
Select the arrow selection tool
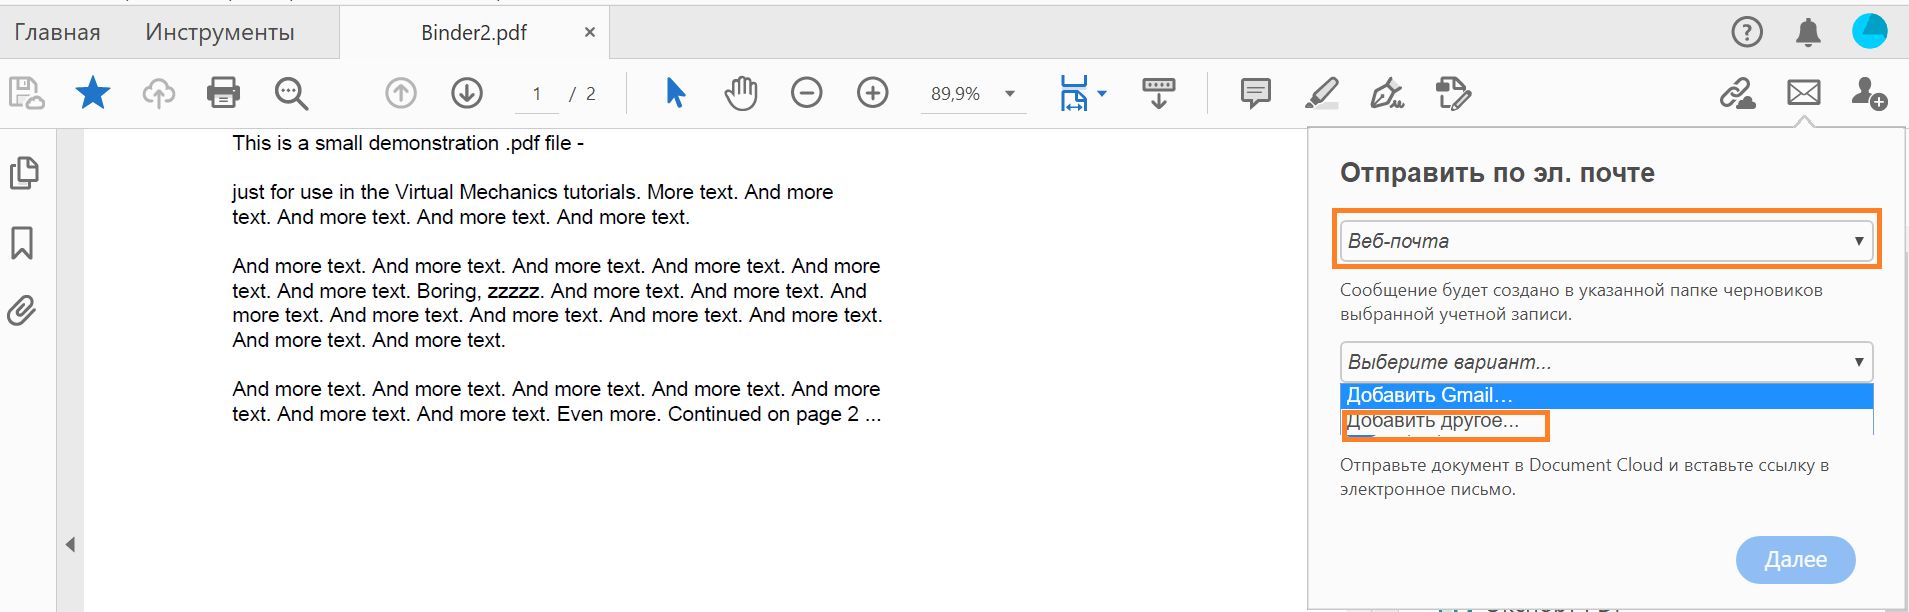pos(675,93)
